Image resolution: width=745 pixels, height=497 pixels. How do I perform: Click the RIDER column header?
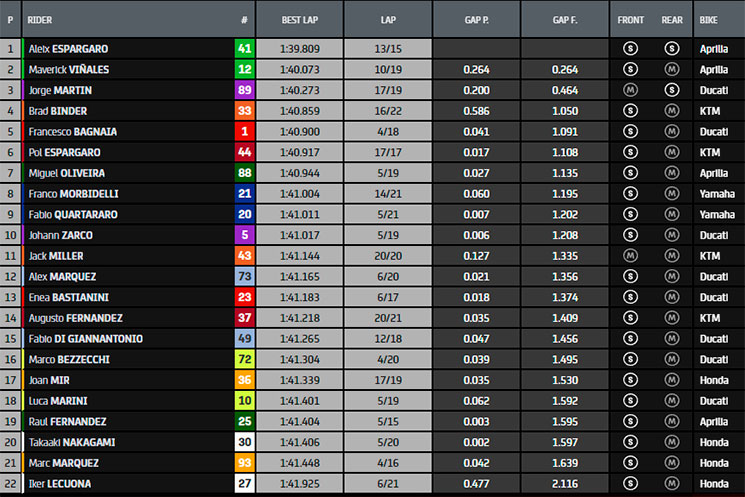click(40, 19)
